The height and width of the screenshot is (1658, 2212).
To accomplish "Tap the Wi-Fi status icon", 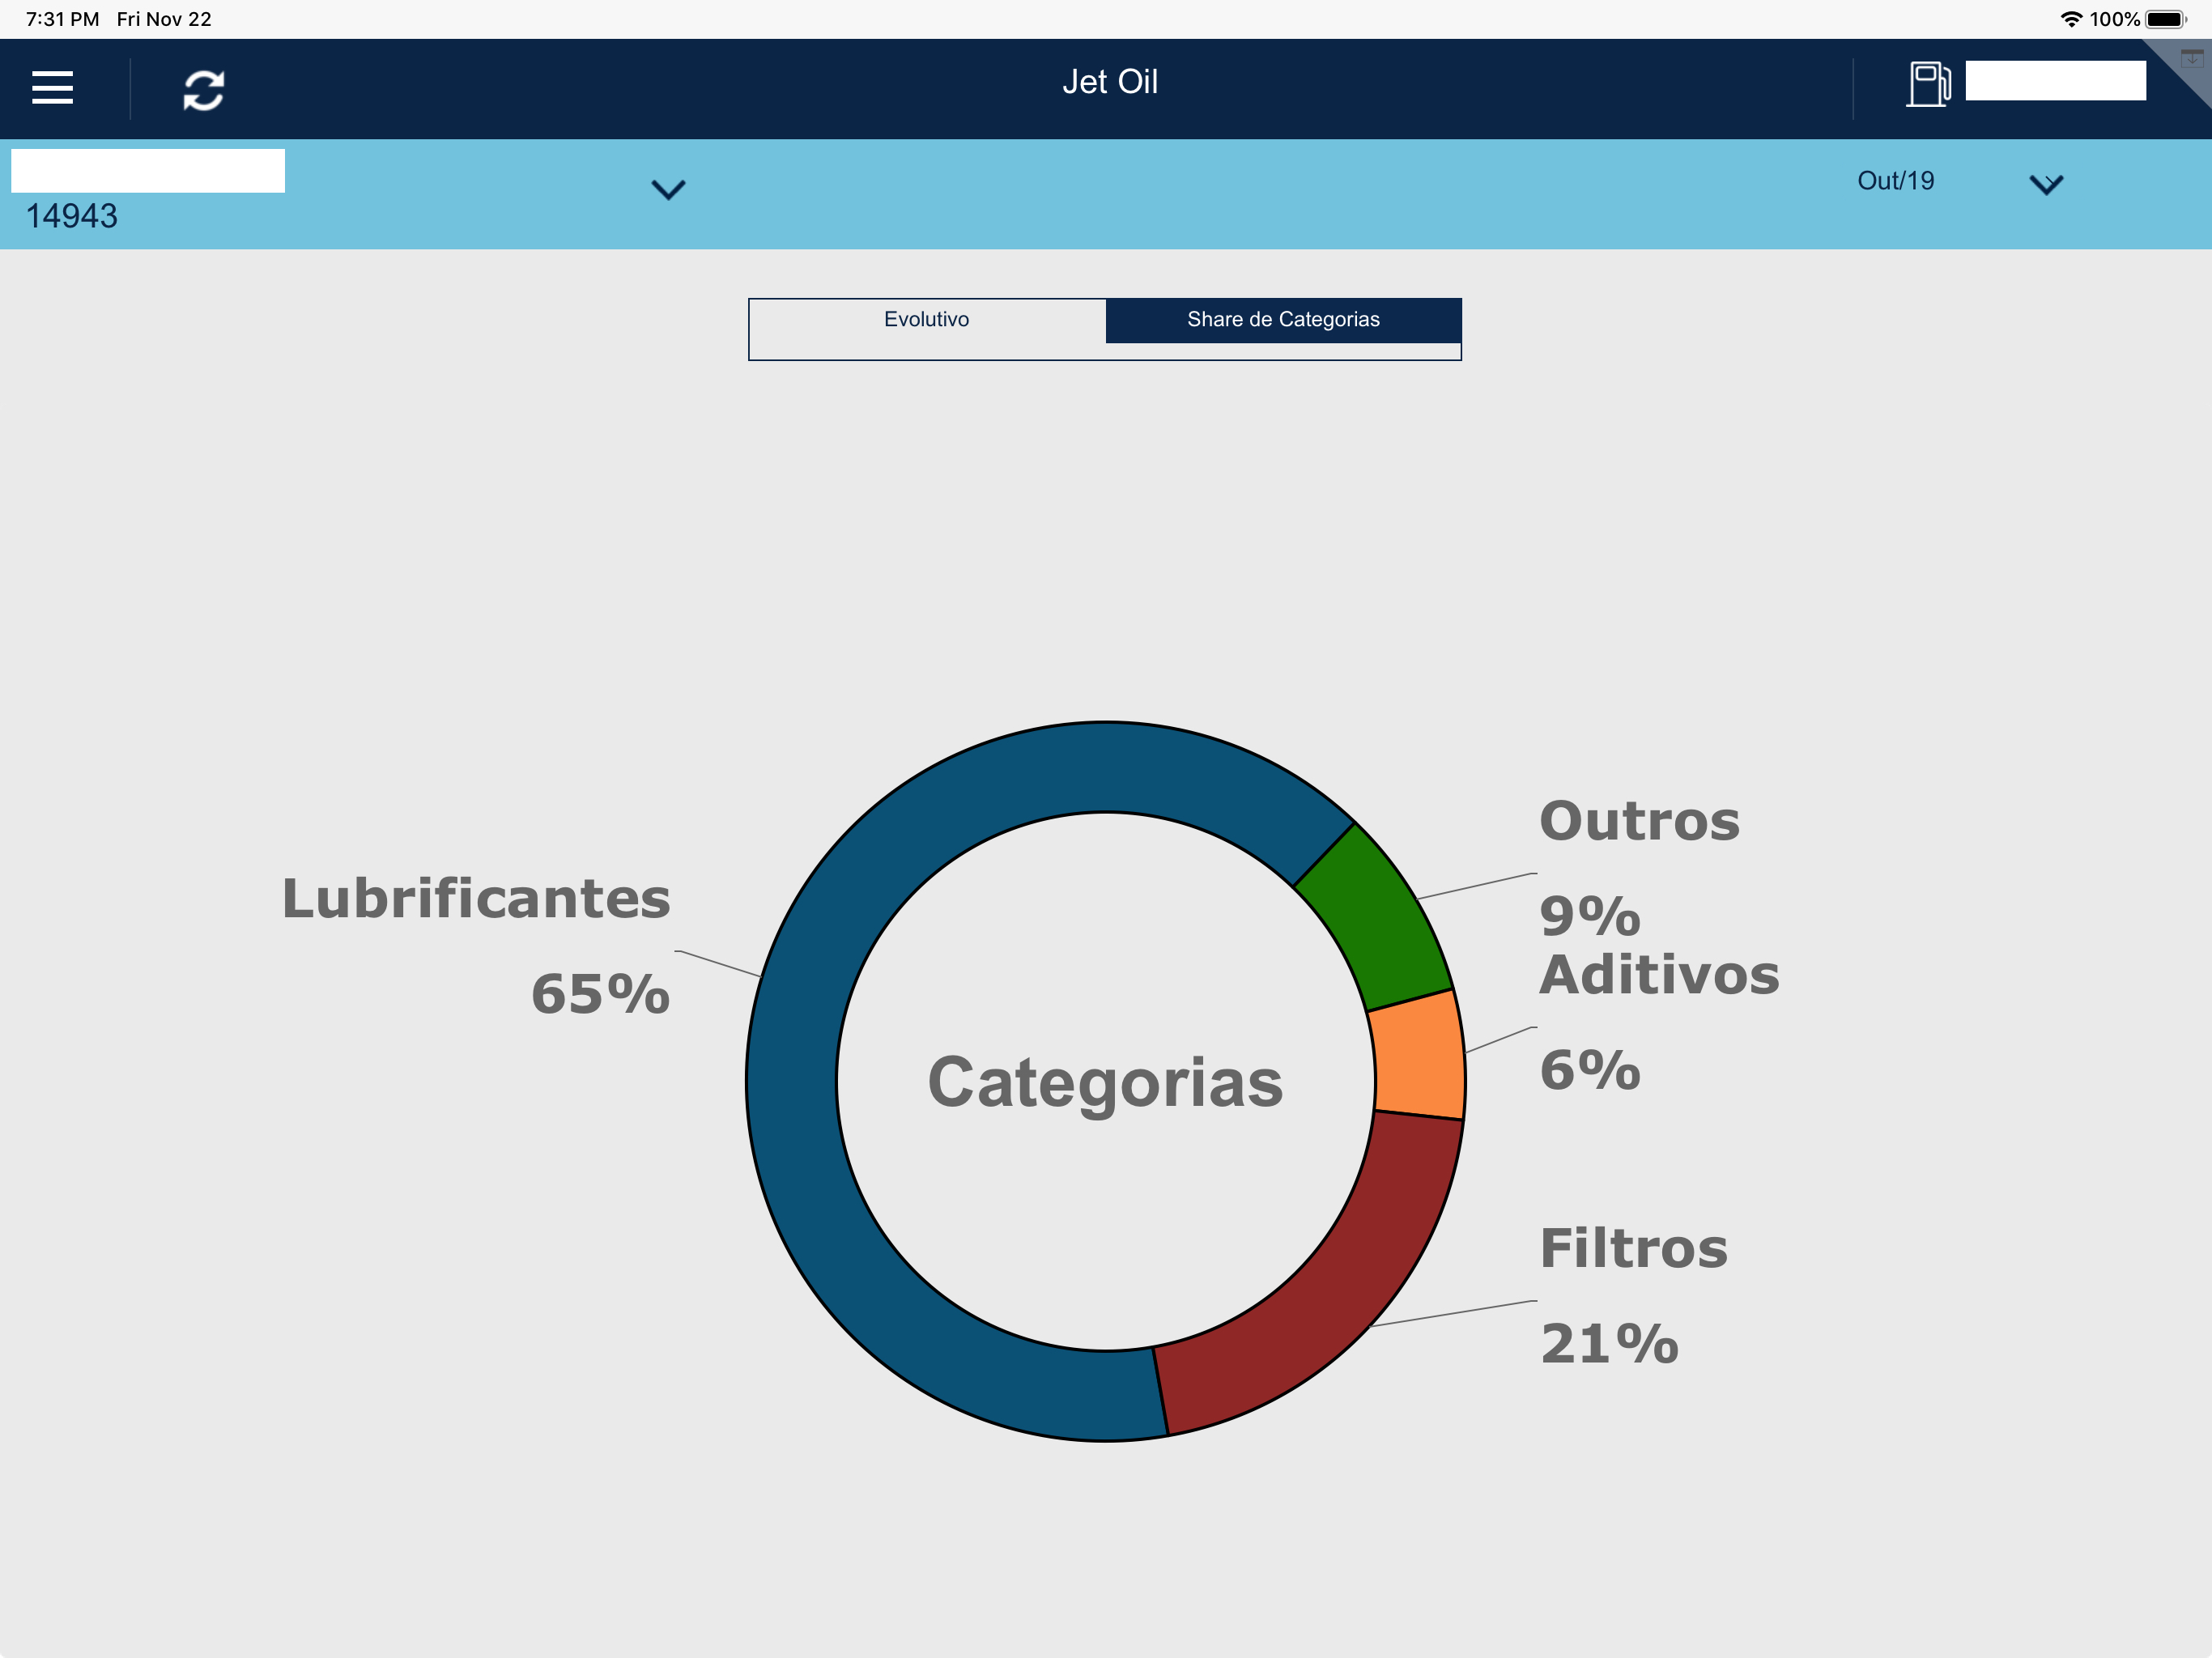I will tap(2071, 19).
